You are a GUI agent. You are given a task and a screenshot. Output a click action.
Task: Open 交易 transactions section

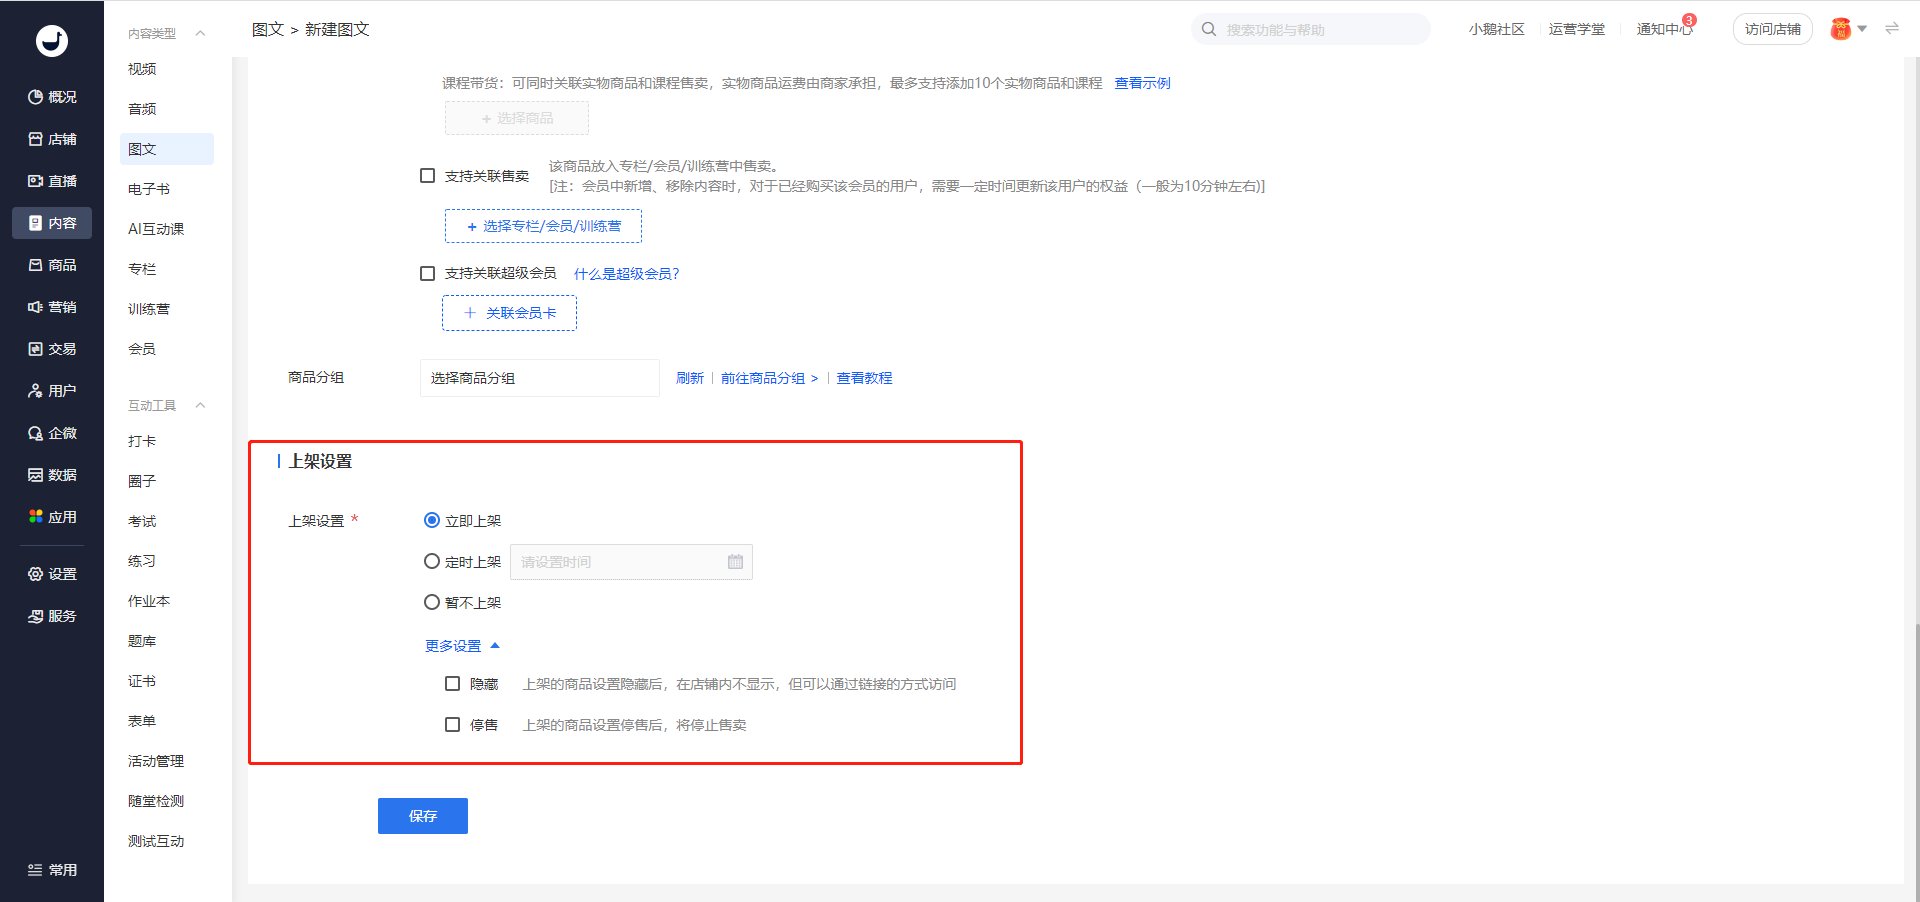click(x=52, y=349)
